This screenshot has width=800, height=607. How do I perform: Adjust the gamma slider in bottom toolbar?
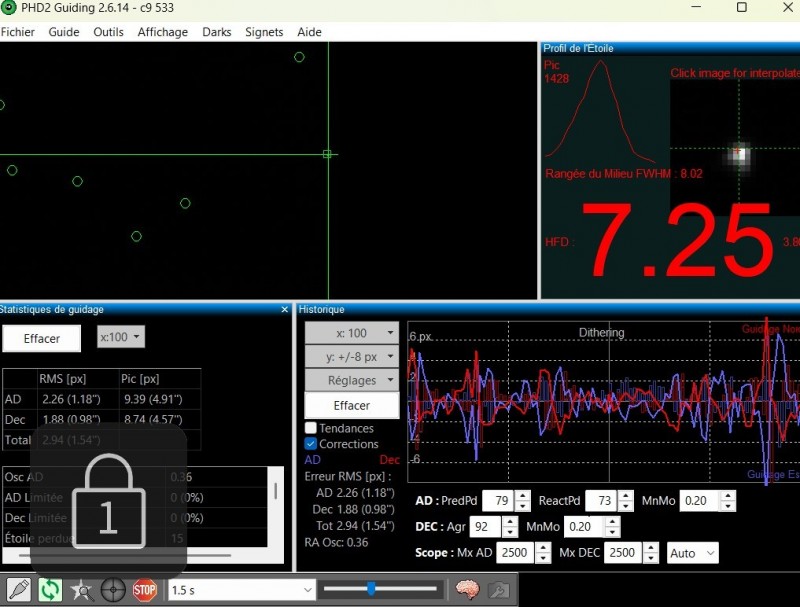pyautogui.click(x=380, y=589)
